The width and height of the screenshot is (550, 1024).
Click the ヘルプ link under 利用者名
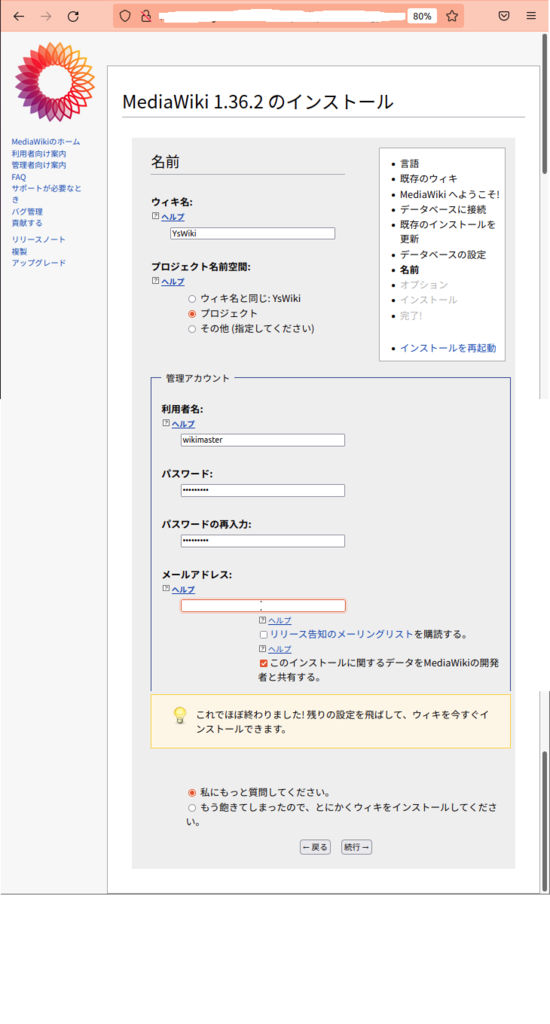point(183,424)
